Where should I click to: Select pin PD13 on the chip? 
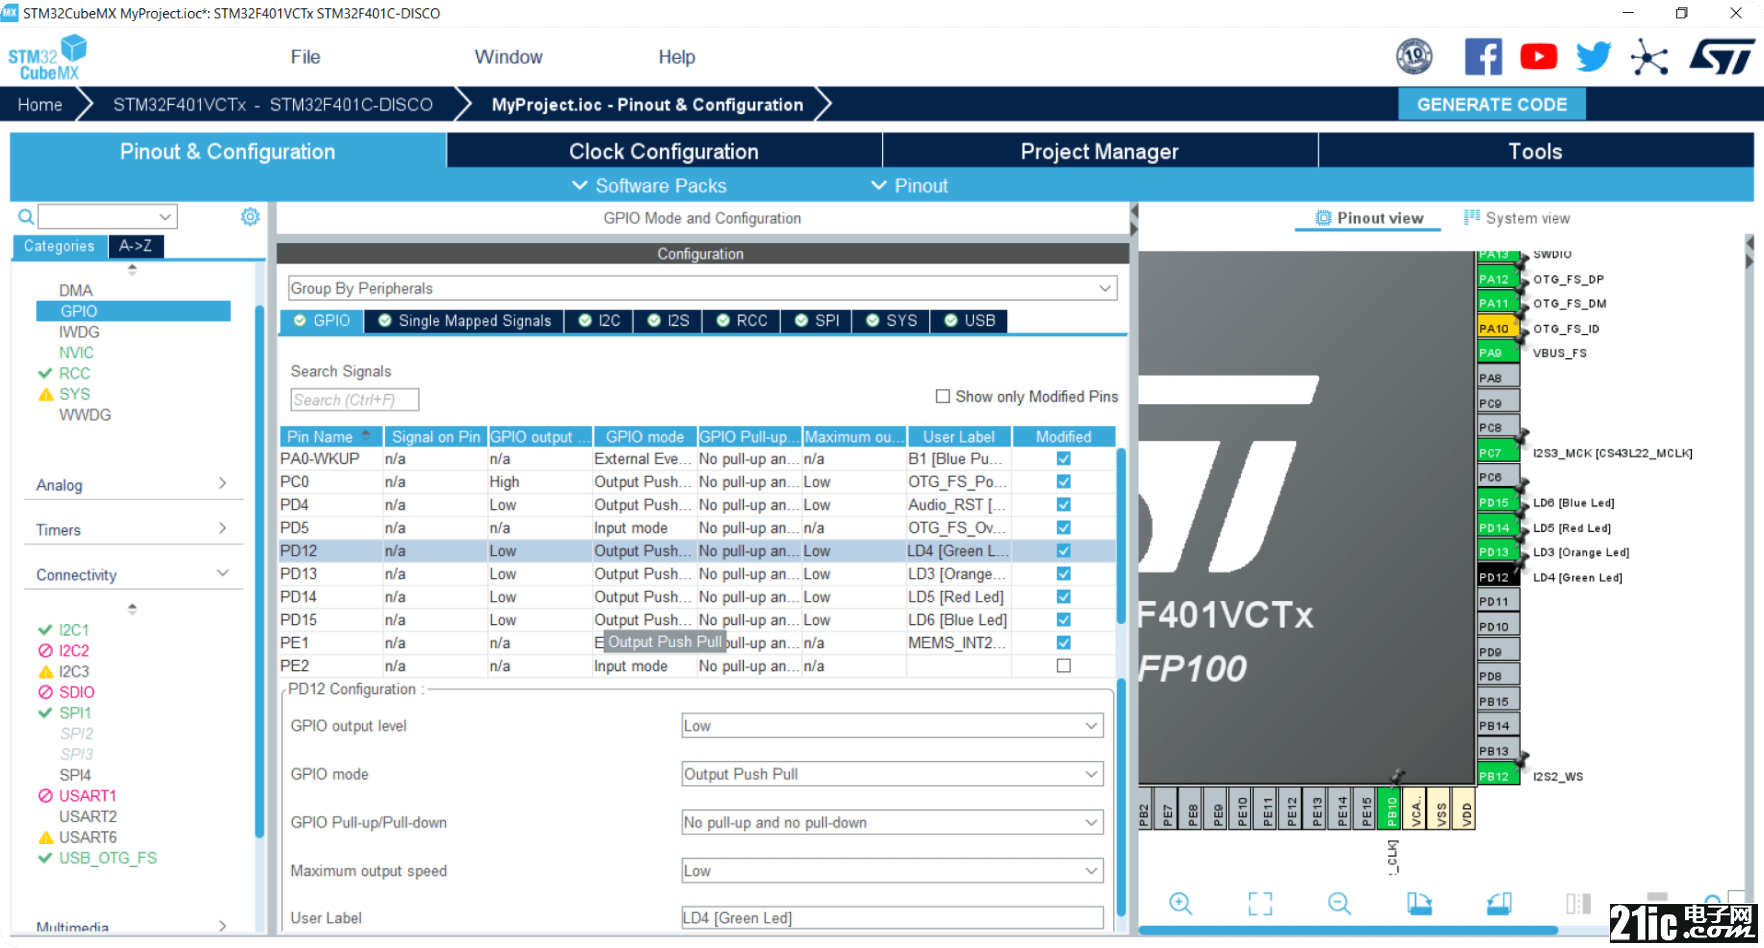pos(1498,552)
